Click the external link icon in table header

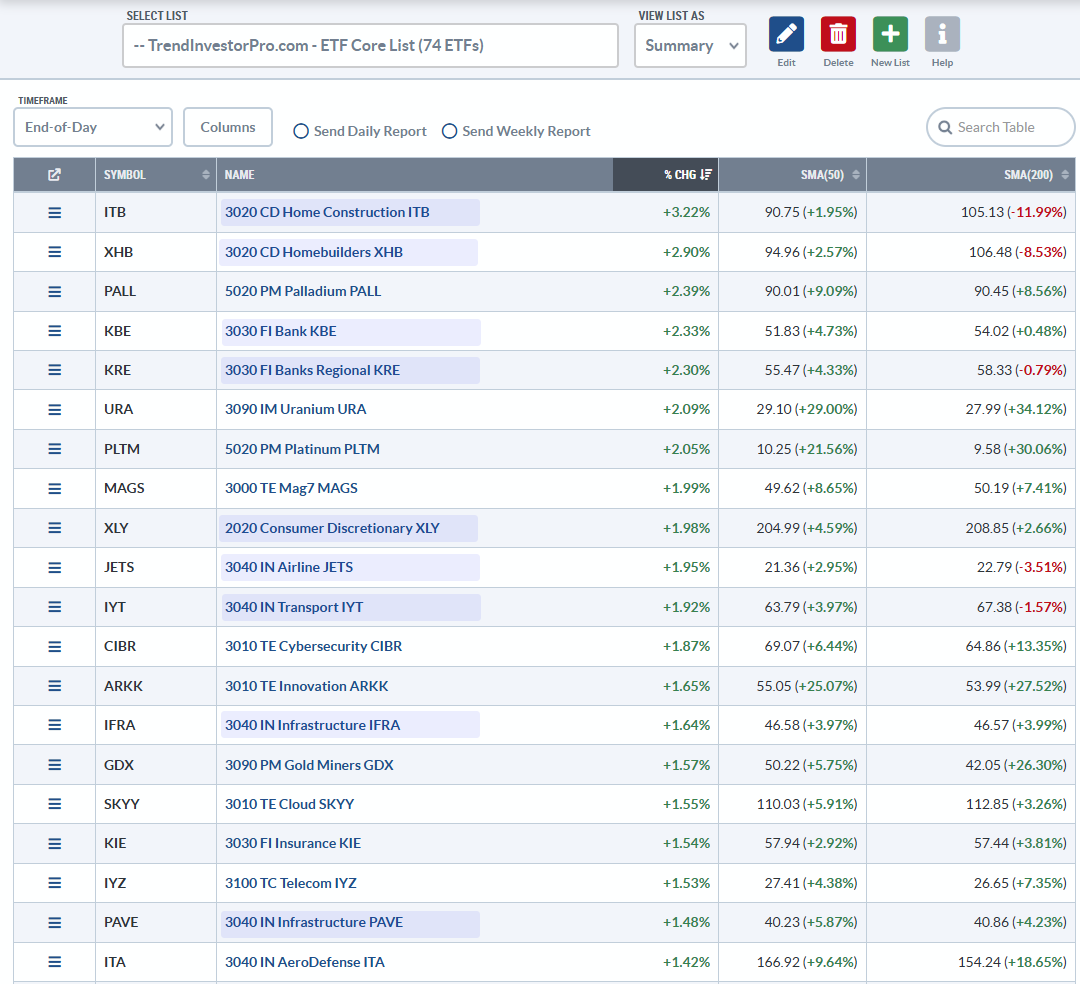pyautogui.click(x=54, y=175)
